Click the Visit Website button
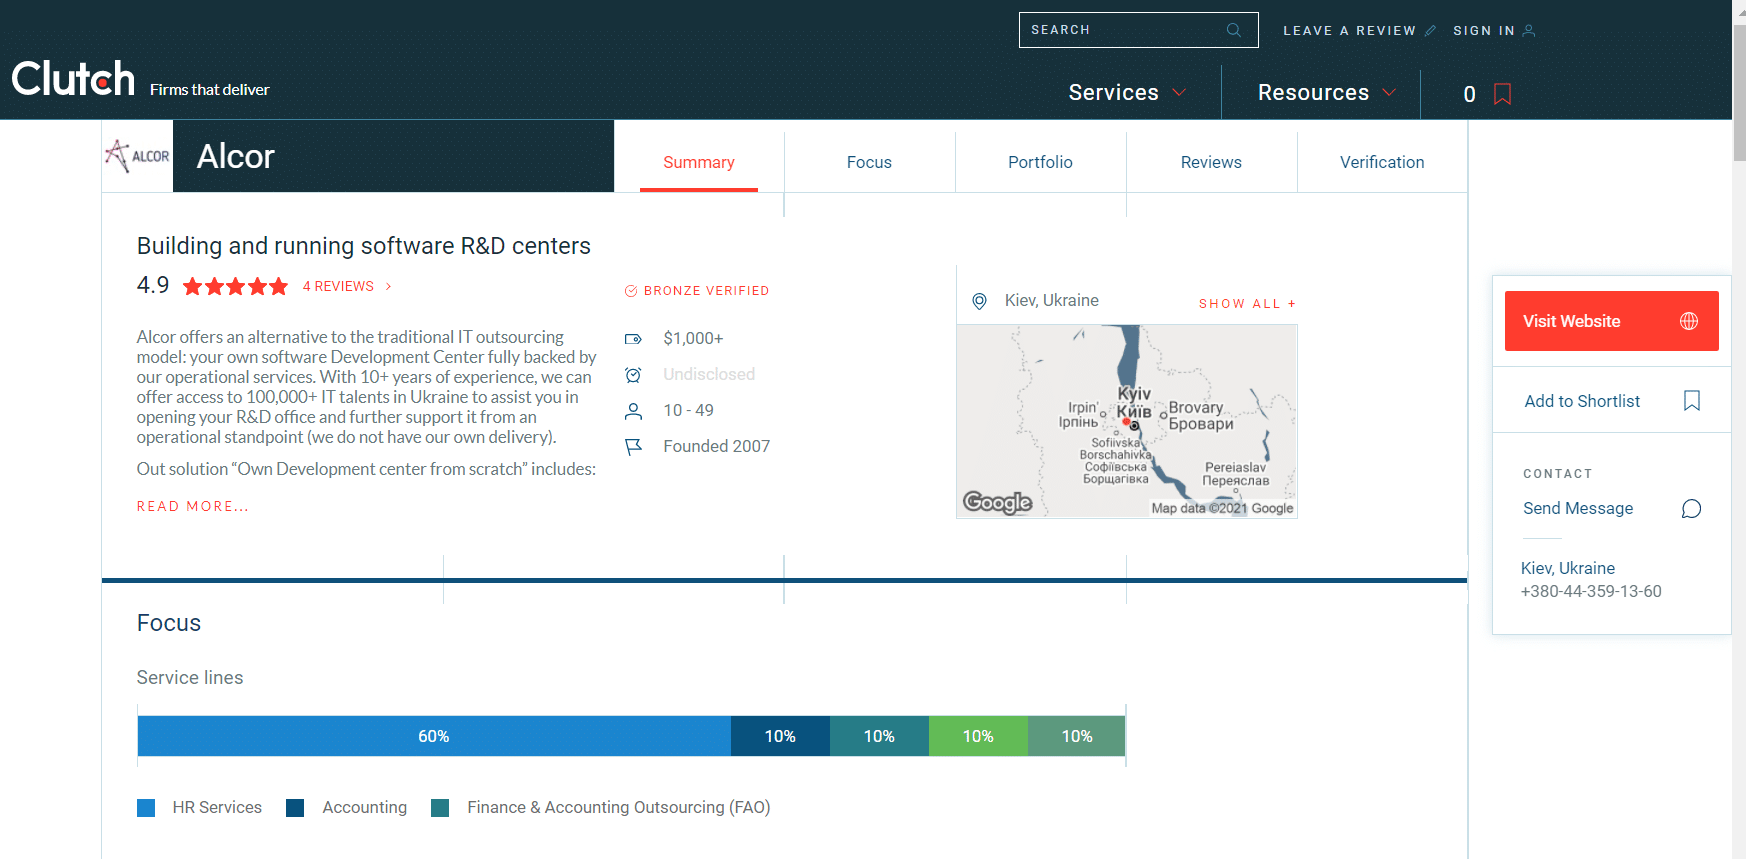1746x859 pixels. pos(1610,321)
